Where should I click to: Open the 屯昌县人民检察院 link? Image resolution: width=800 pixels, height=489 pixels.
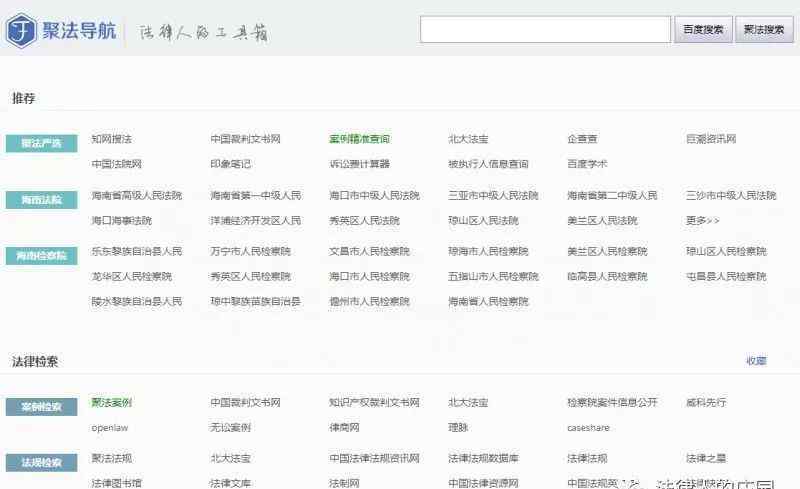726,276
